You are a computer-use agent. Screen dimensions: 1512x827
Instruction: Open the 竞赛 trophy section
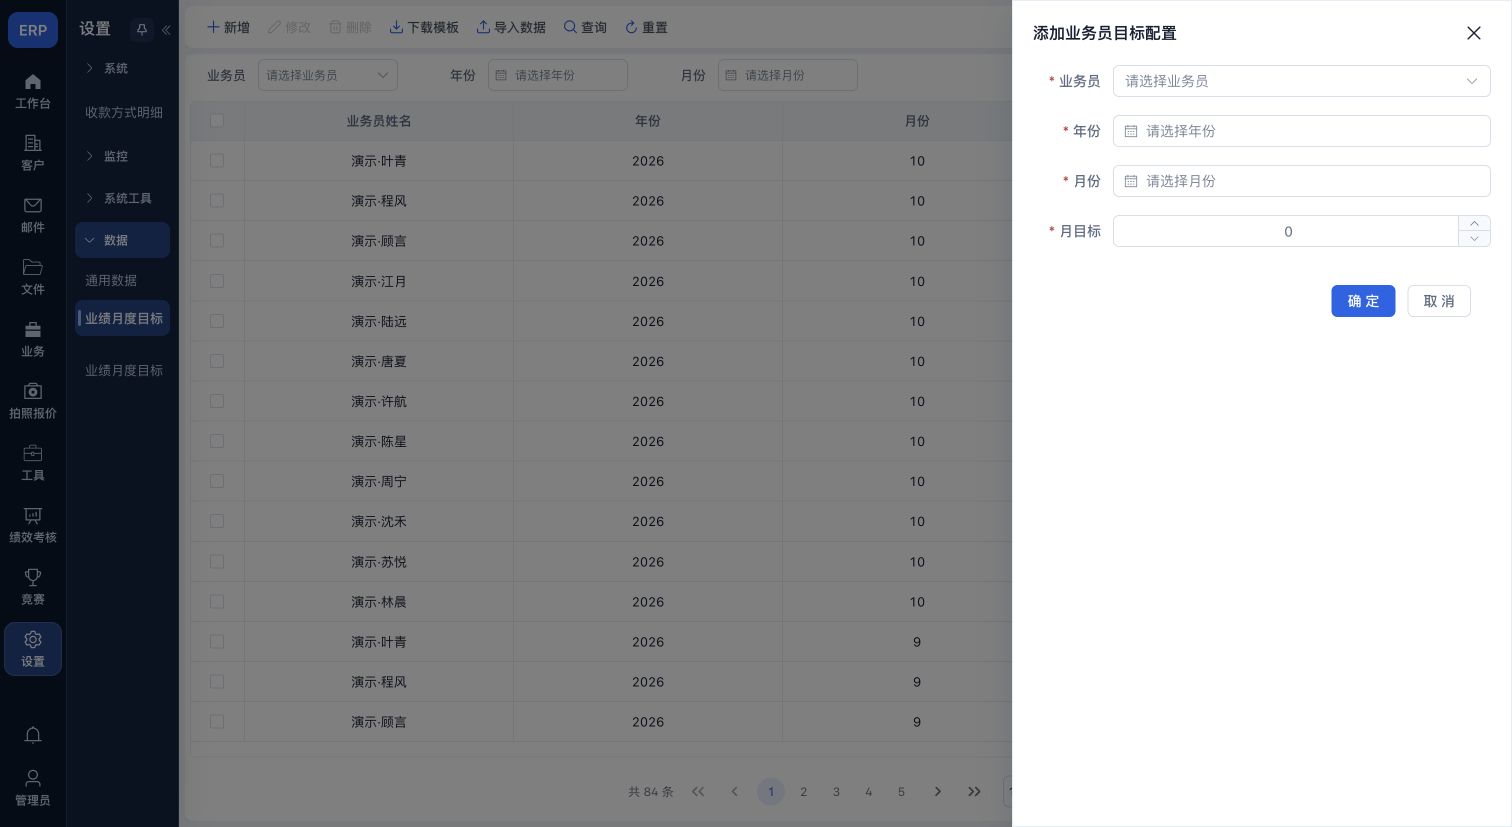click(33, 587)
